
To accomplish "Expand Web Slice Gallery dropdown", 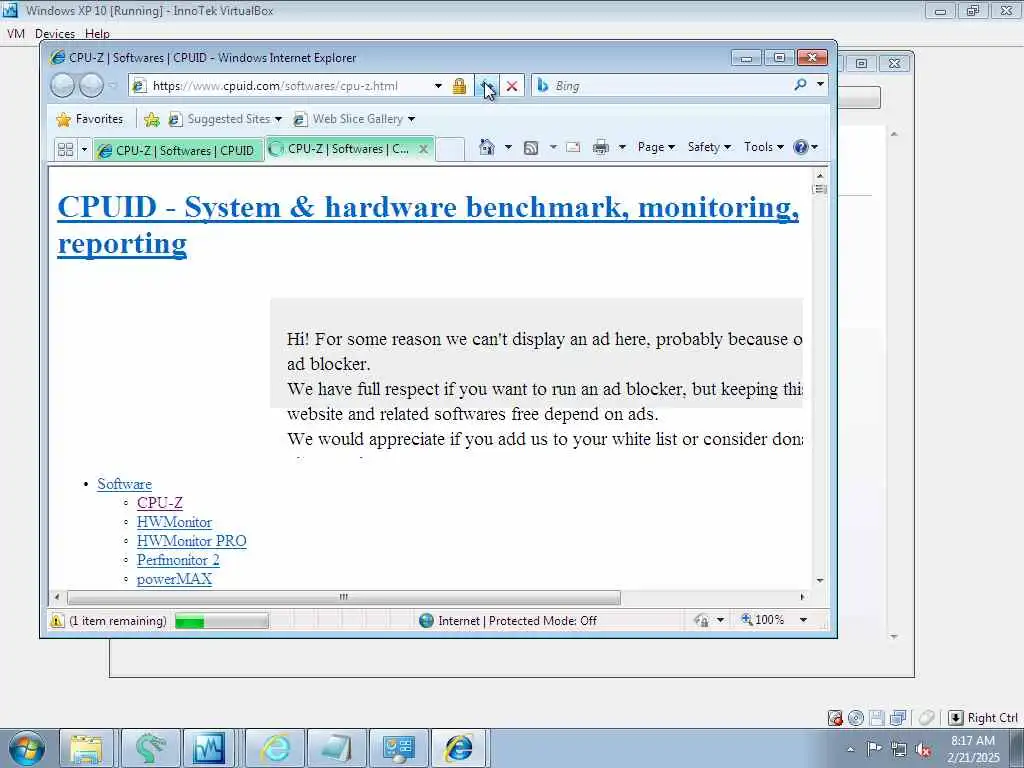I will (411, 119).
